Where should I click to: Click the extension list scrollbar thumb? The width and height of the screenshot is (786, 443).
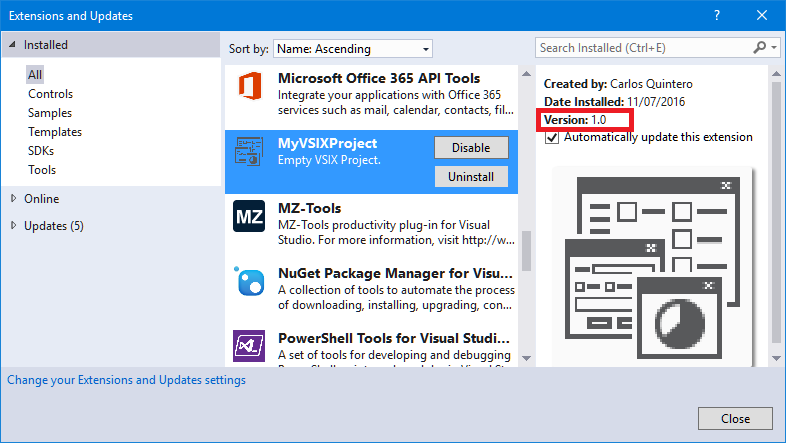coord(526,251)
